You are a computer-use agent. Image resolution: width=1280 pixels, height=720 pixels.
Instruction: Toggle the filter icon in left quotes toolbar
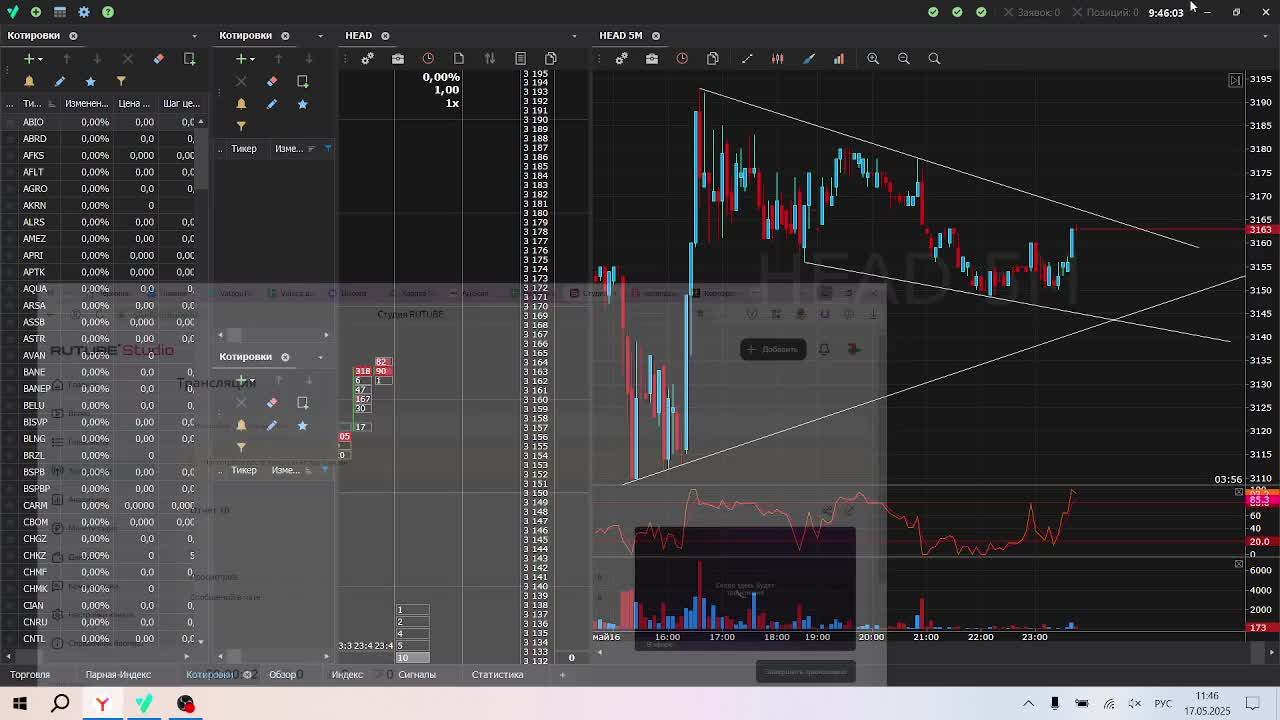click(121, 81)
